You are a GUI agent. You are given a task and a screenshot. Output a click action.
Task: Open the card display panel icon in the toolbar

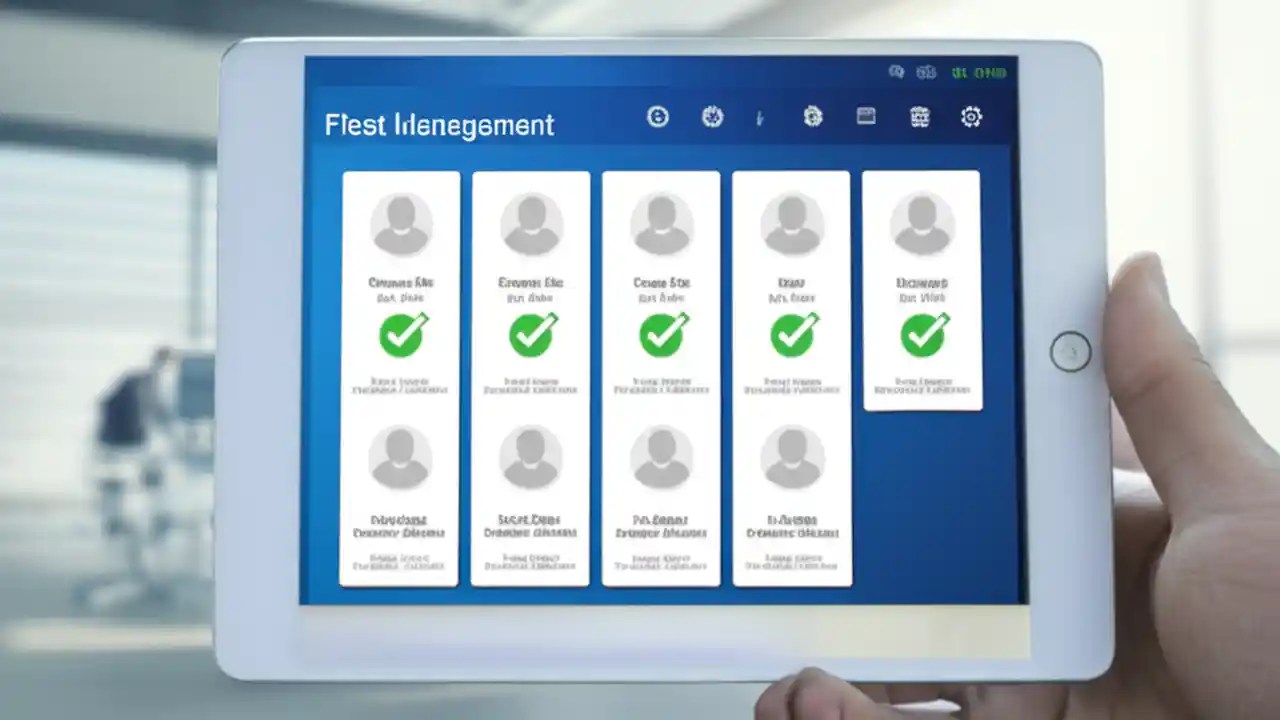tap(865, 117)
